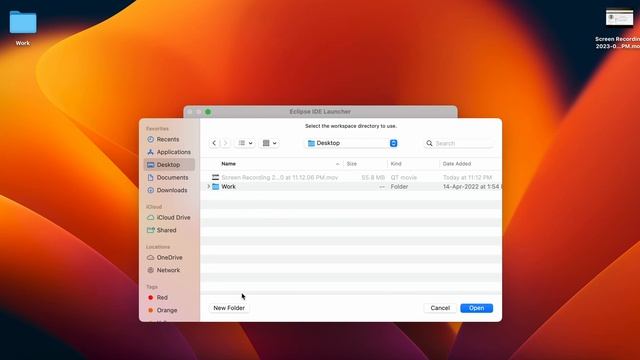The image size is (640, 360).
Task: Open the grid grouping options dropdown
Action: click(270, 143)
